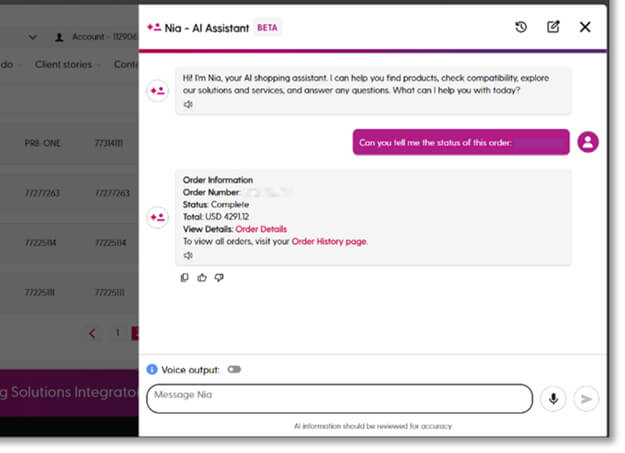Image resolution: width=625 pixels, height=453 pixels.
Task: Close the Nia AI Assistant panel
Action: click(585, 27)
